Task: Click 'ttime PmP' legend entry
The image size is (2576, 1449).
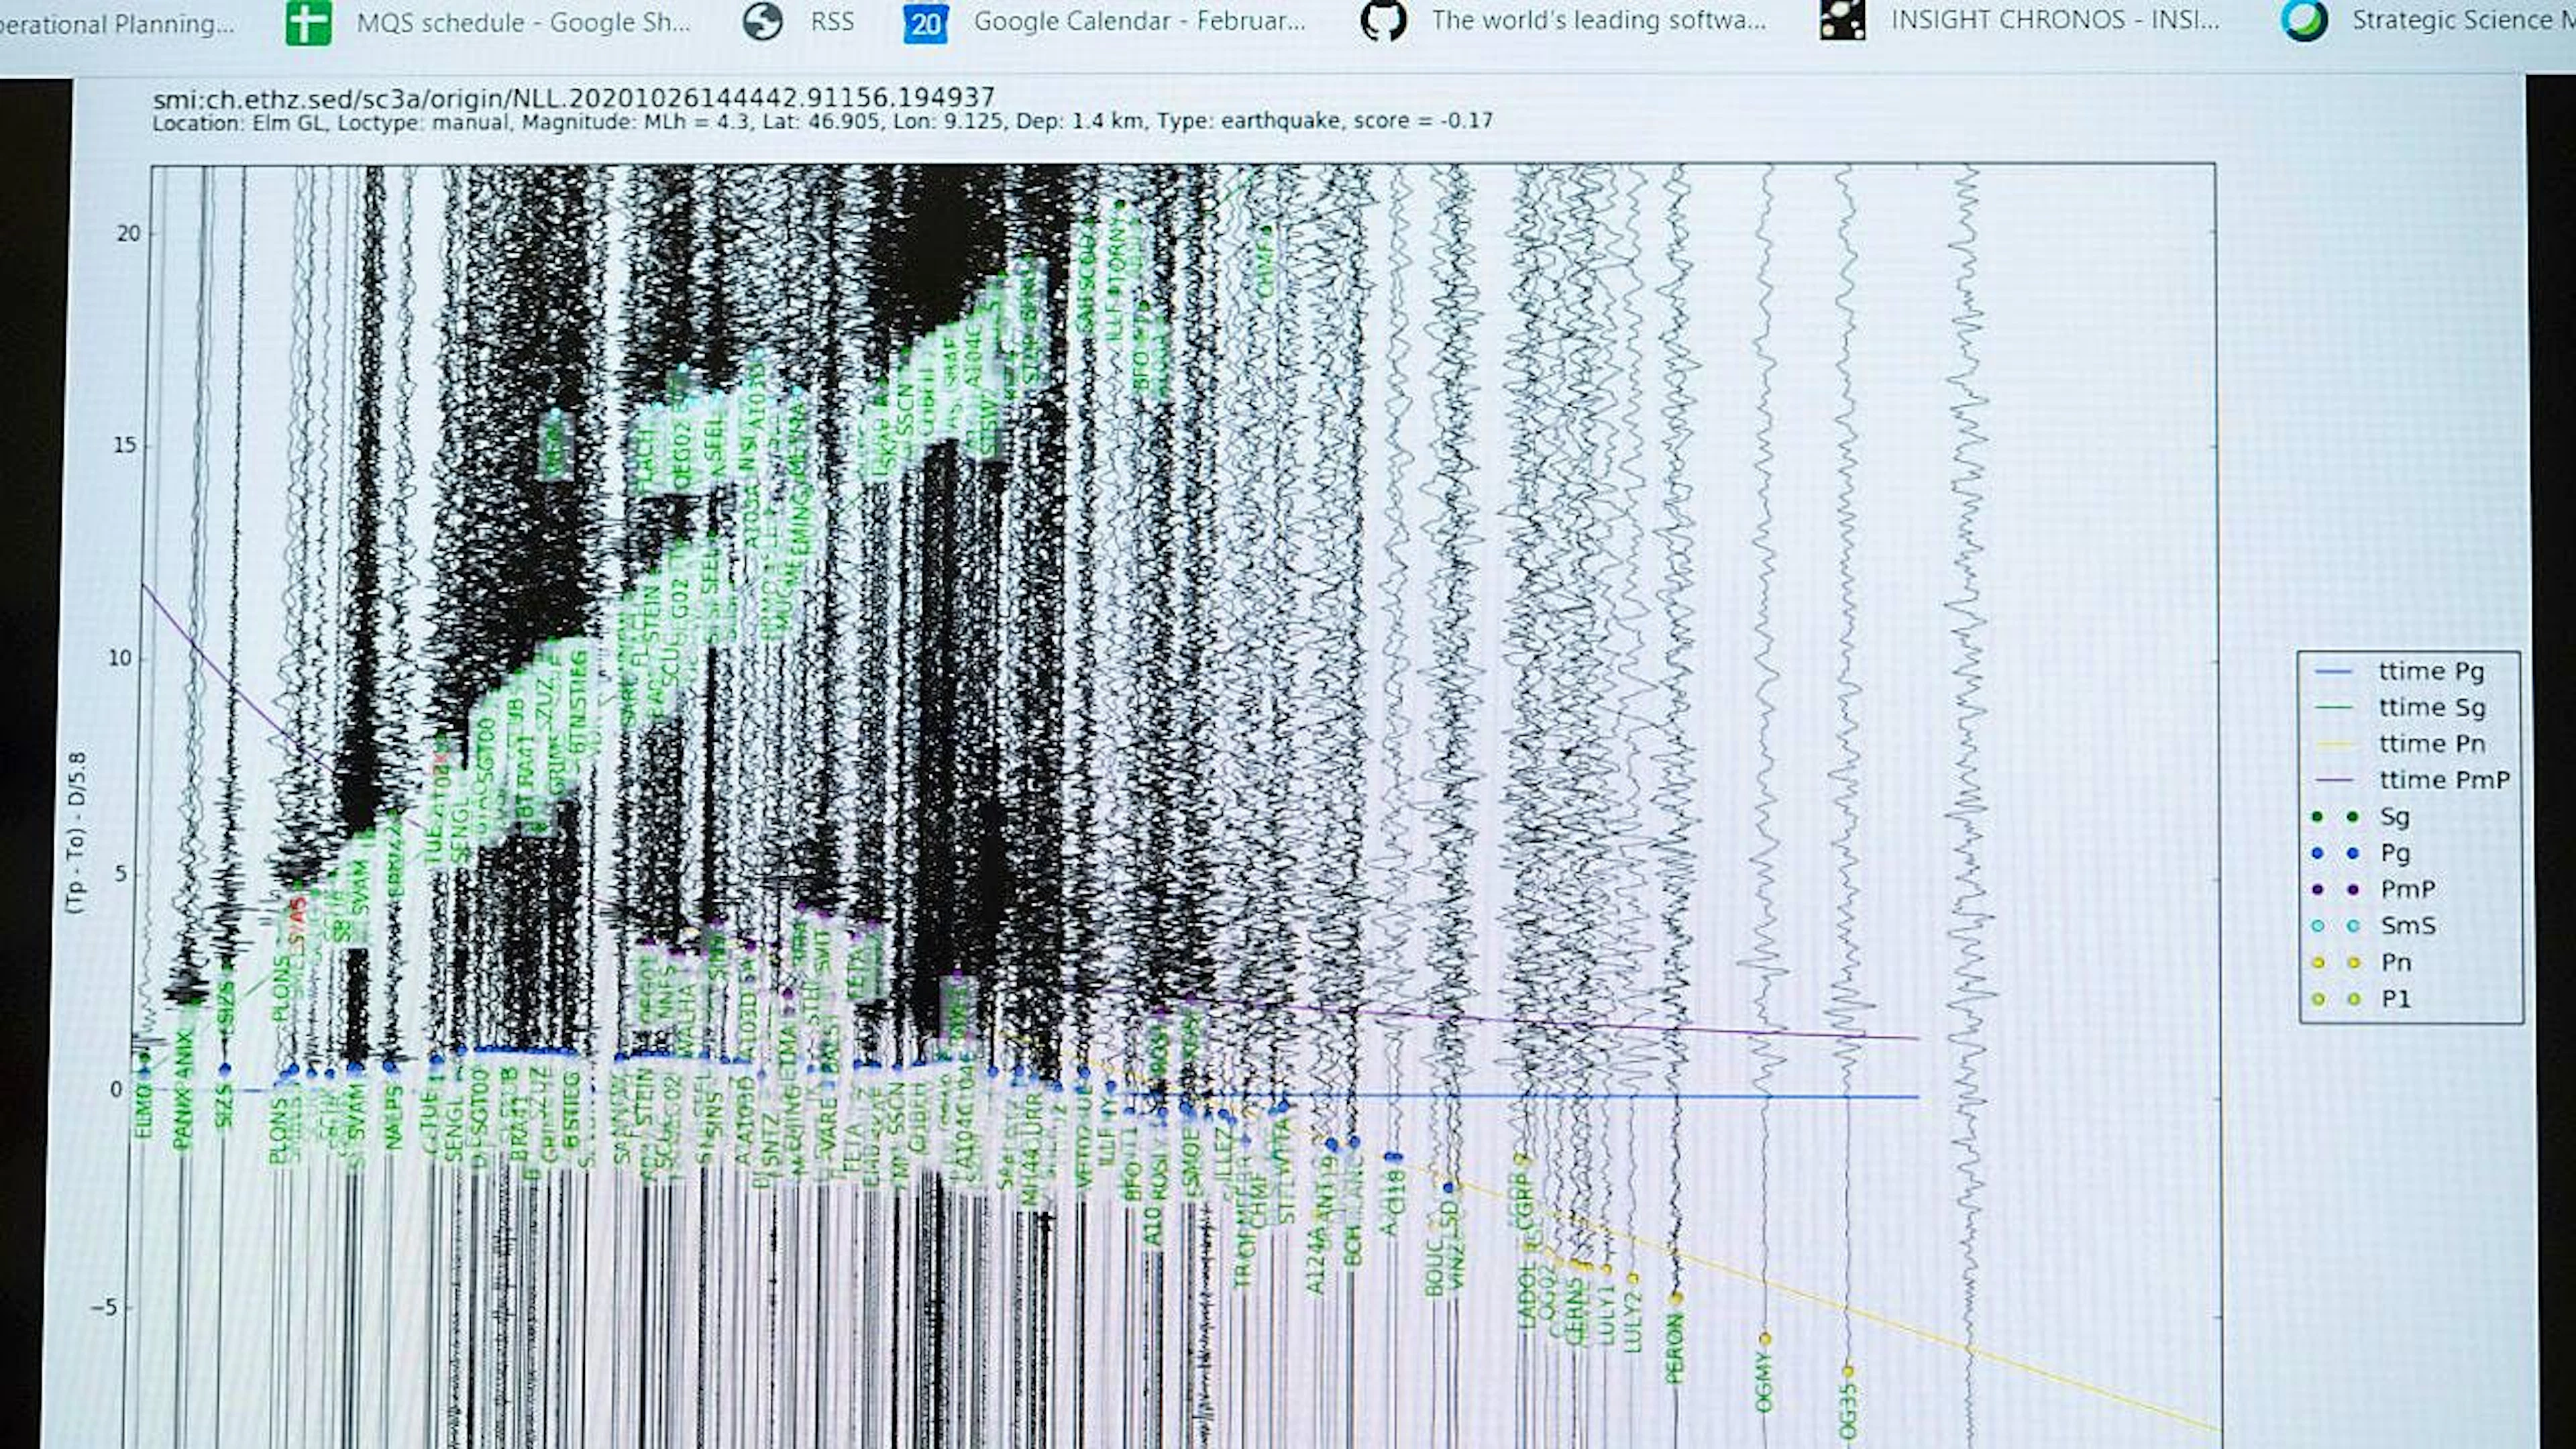Action: coord(2412,780)
